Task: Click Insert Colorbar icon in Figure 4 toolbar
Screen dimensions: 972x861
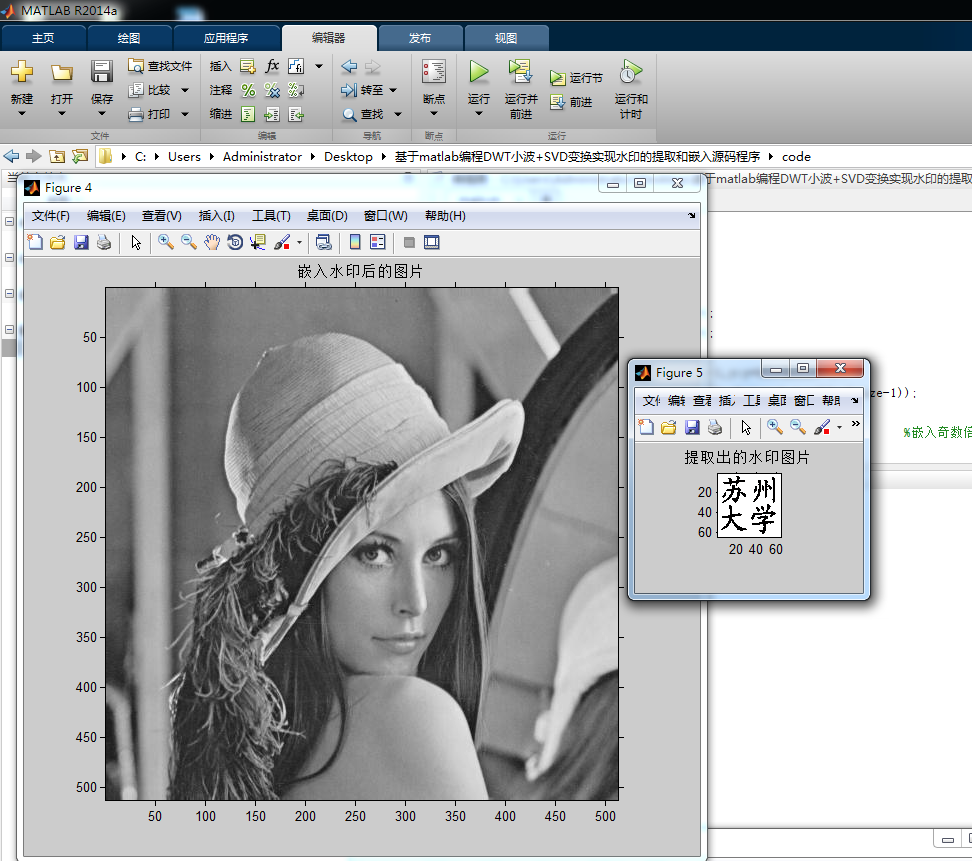Action: 355,242
